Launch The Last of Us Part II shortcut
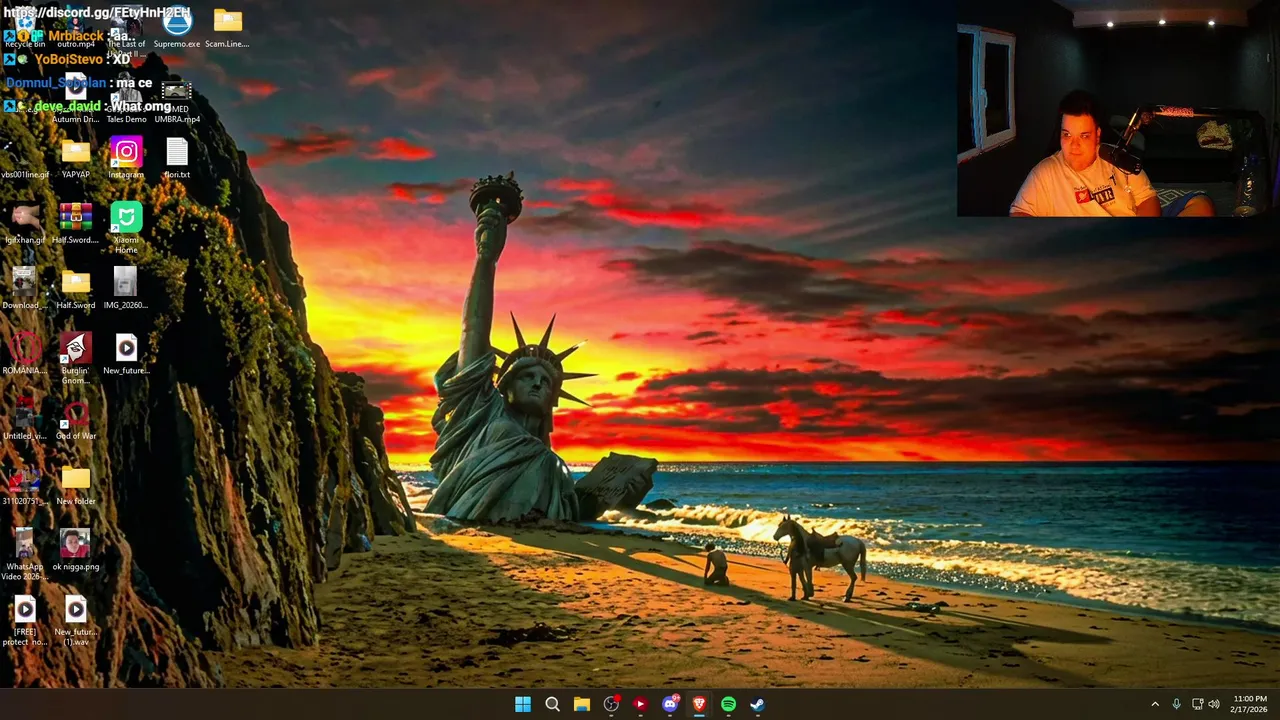The height and width of the screenshot is (720, 1280). click(x=126, y=28)
